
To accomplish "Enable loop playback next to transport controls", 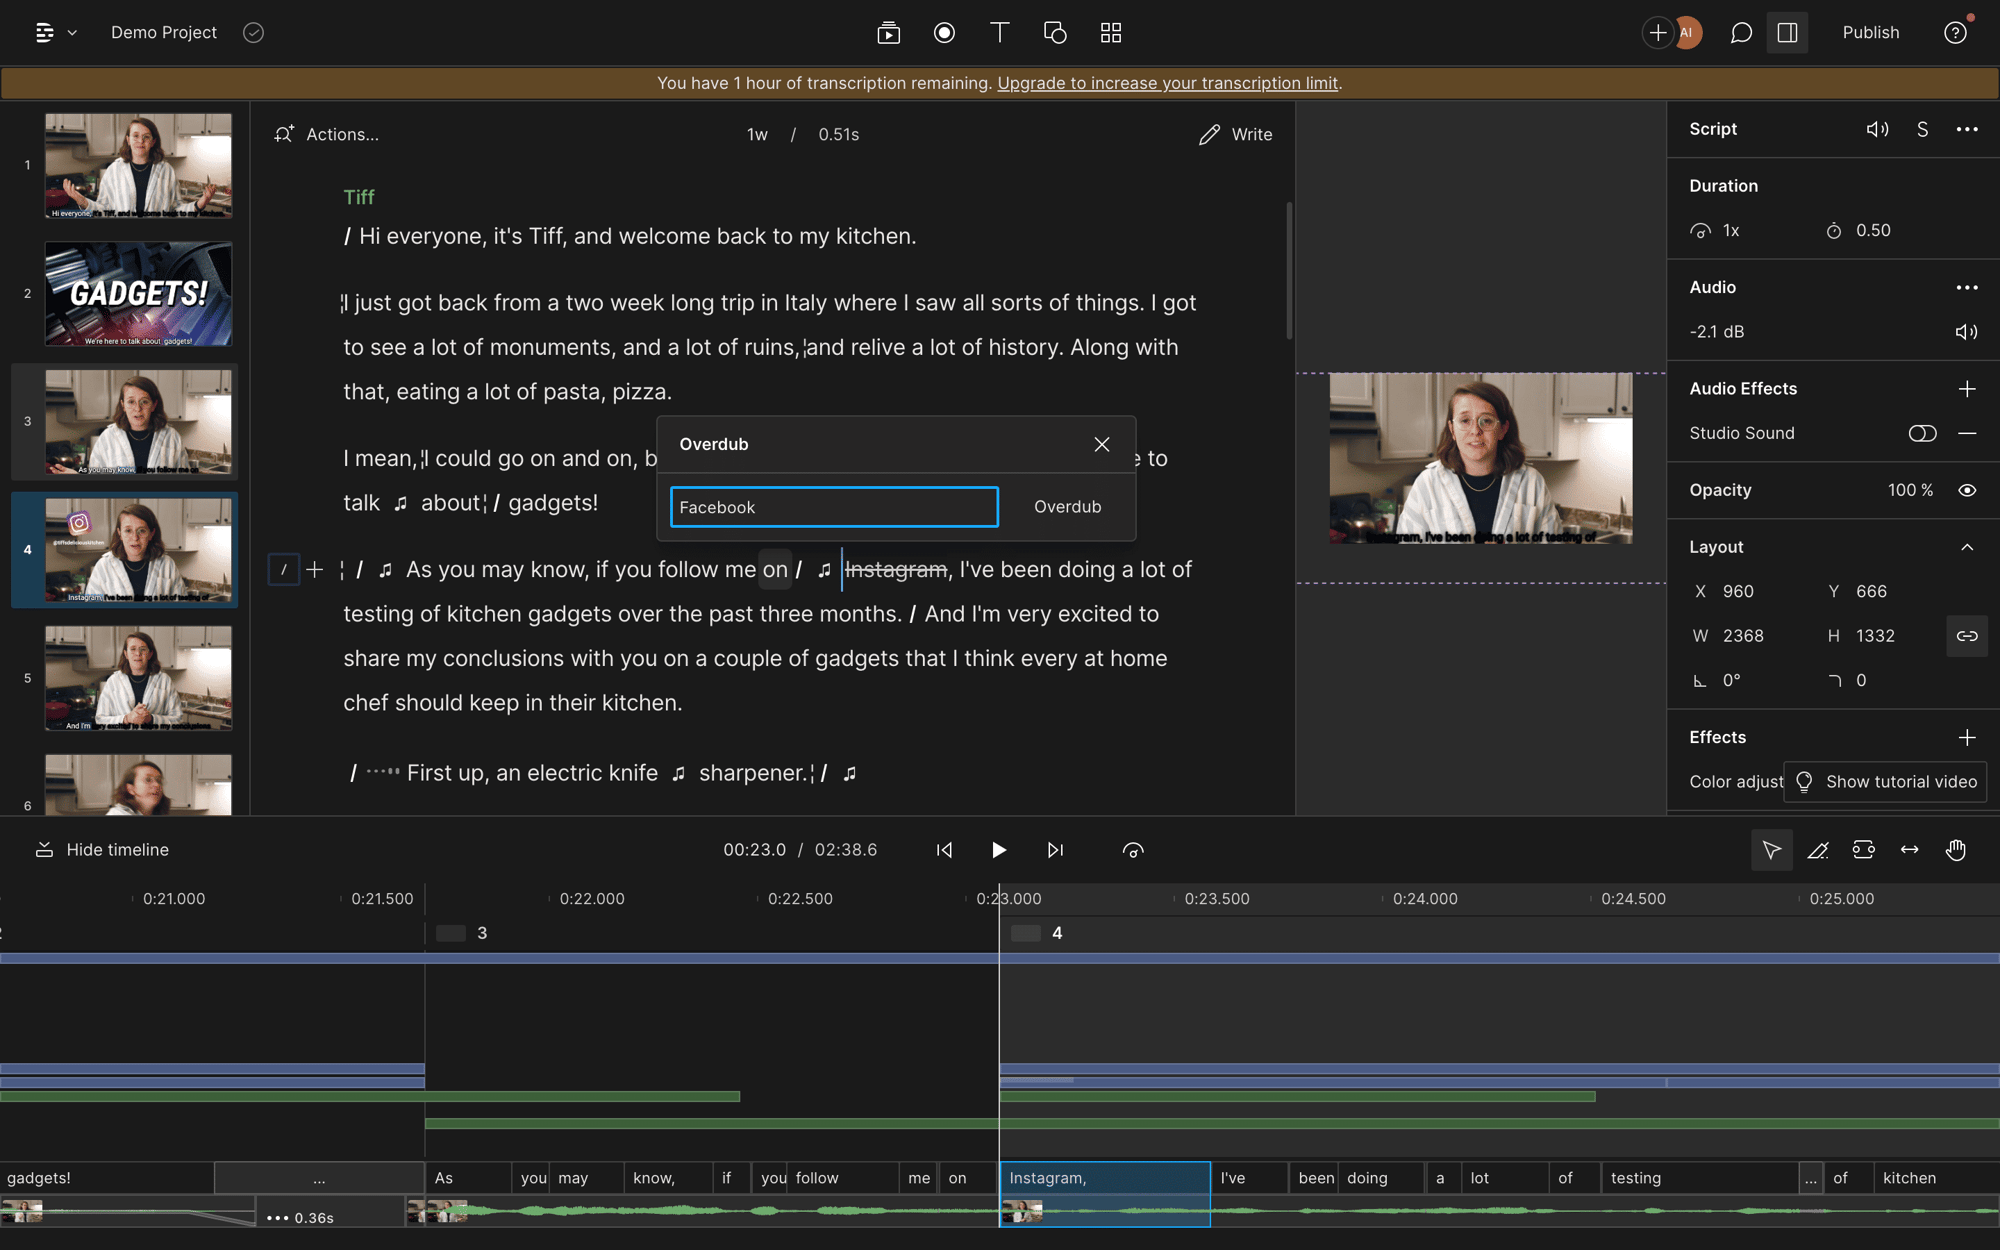I will [1134, 849].
